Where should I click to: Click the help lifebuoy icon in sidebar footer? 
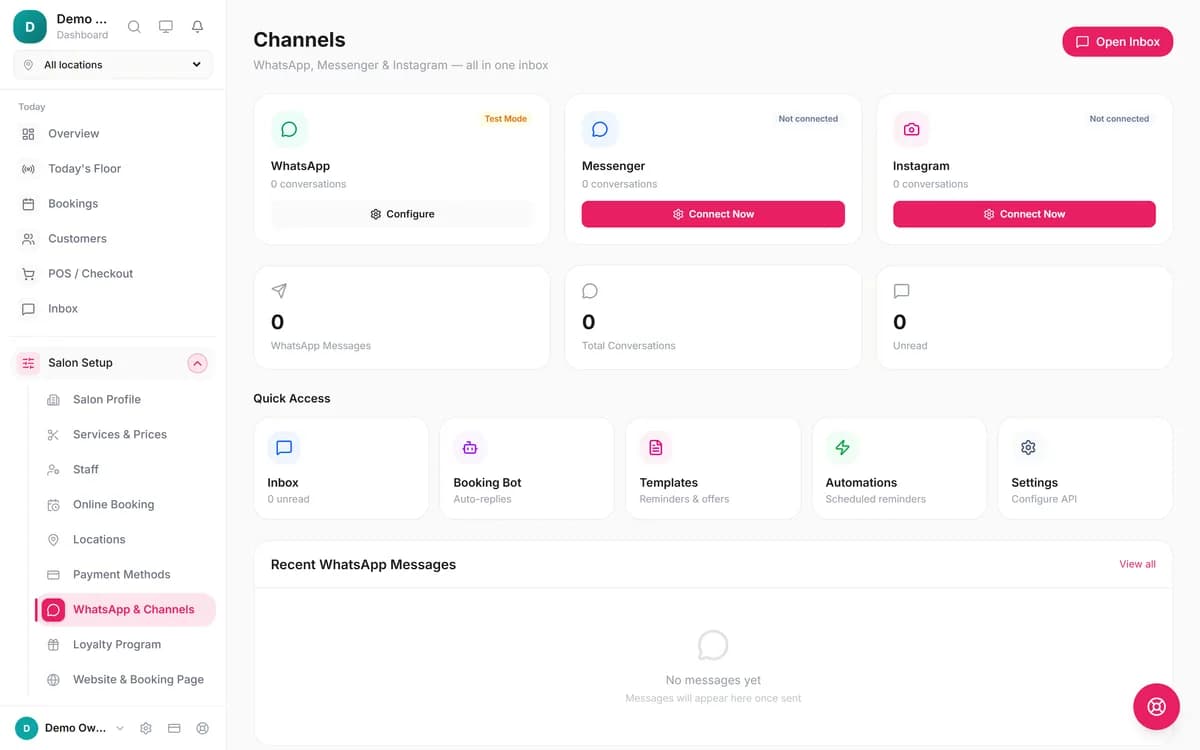[203, 729]
